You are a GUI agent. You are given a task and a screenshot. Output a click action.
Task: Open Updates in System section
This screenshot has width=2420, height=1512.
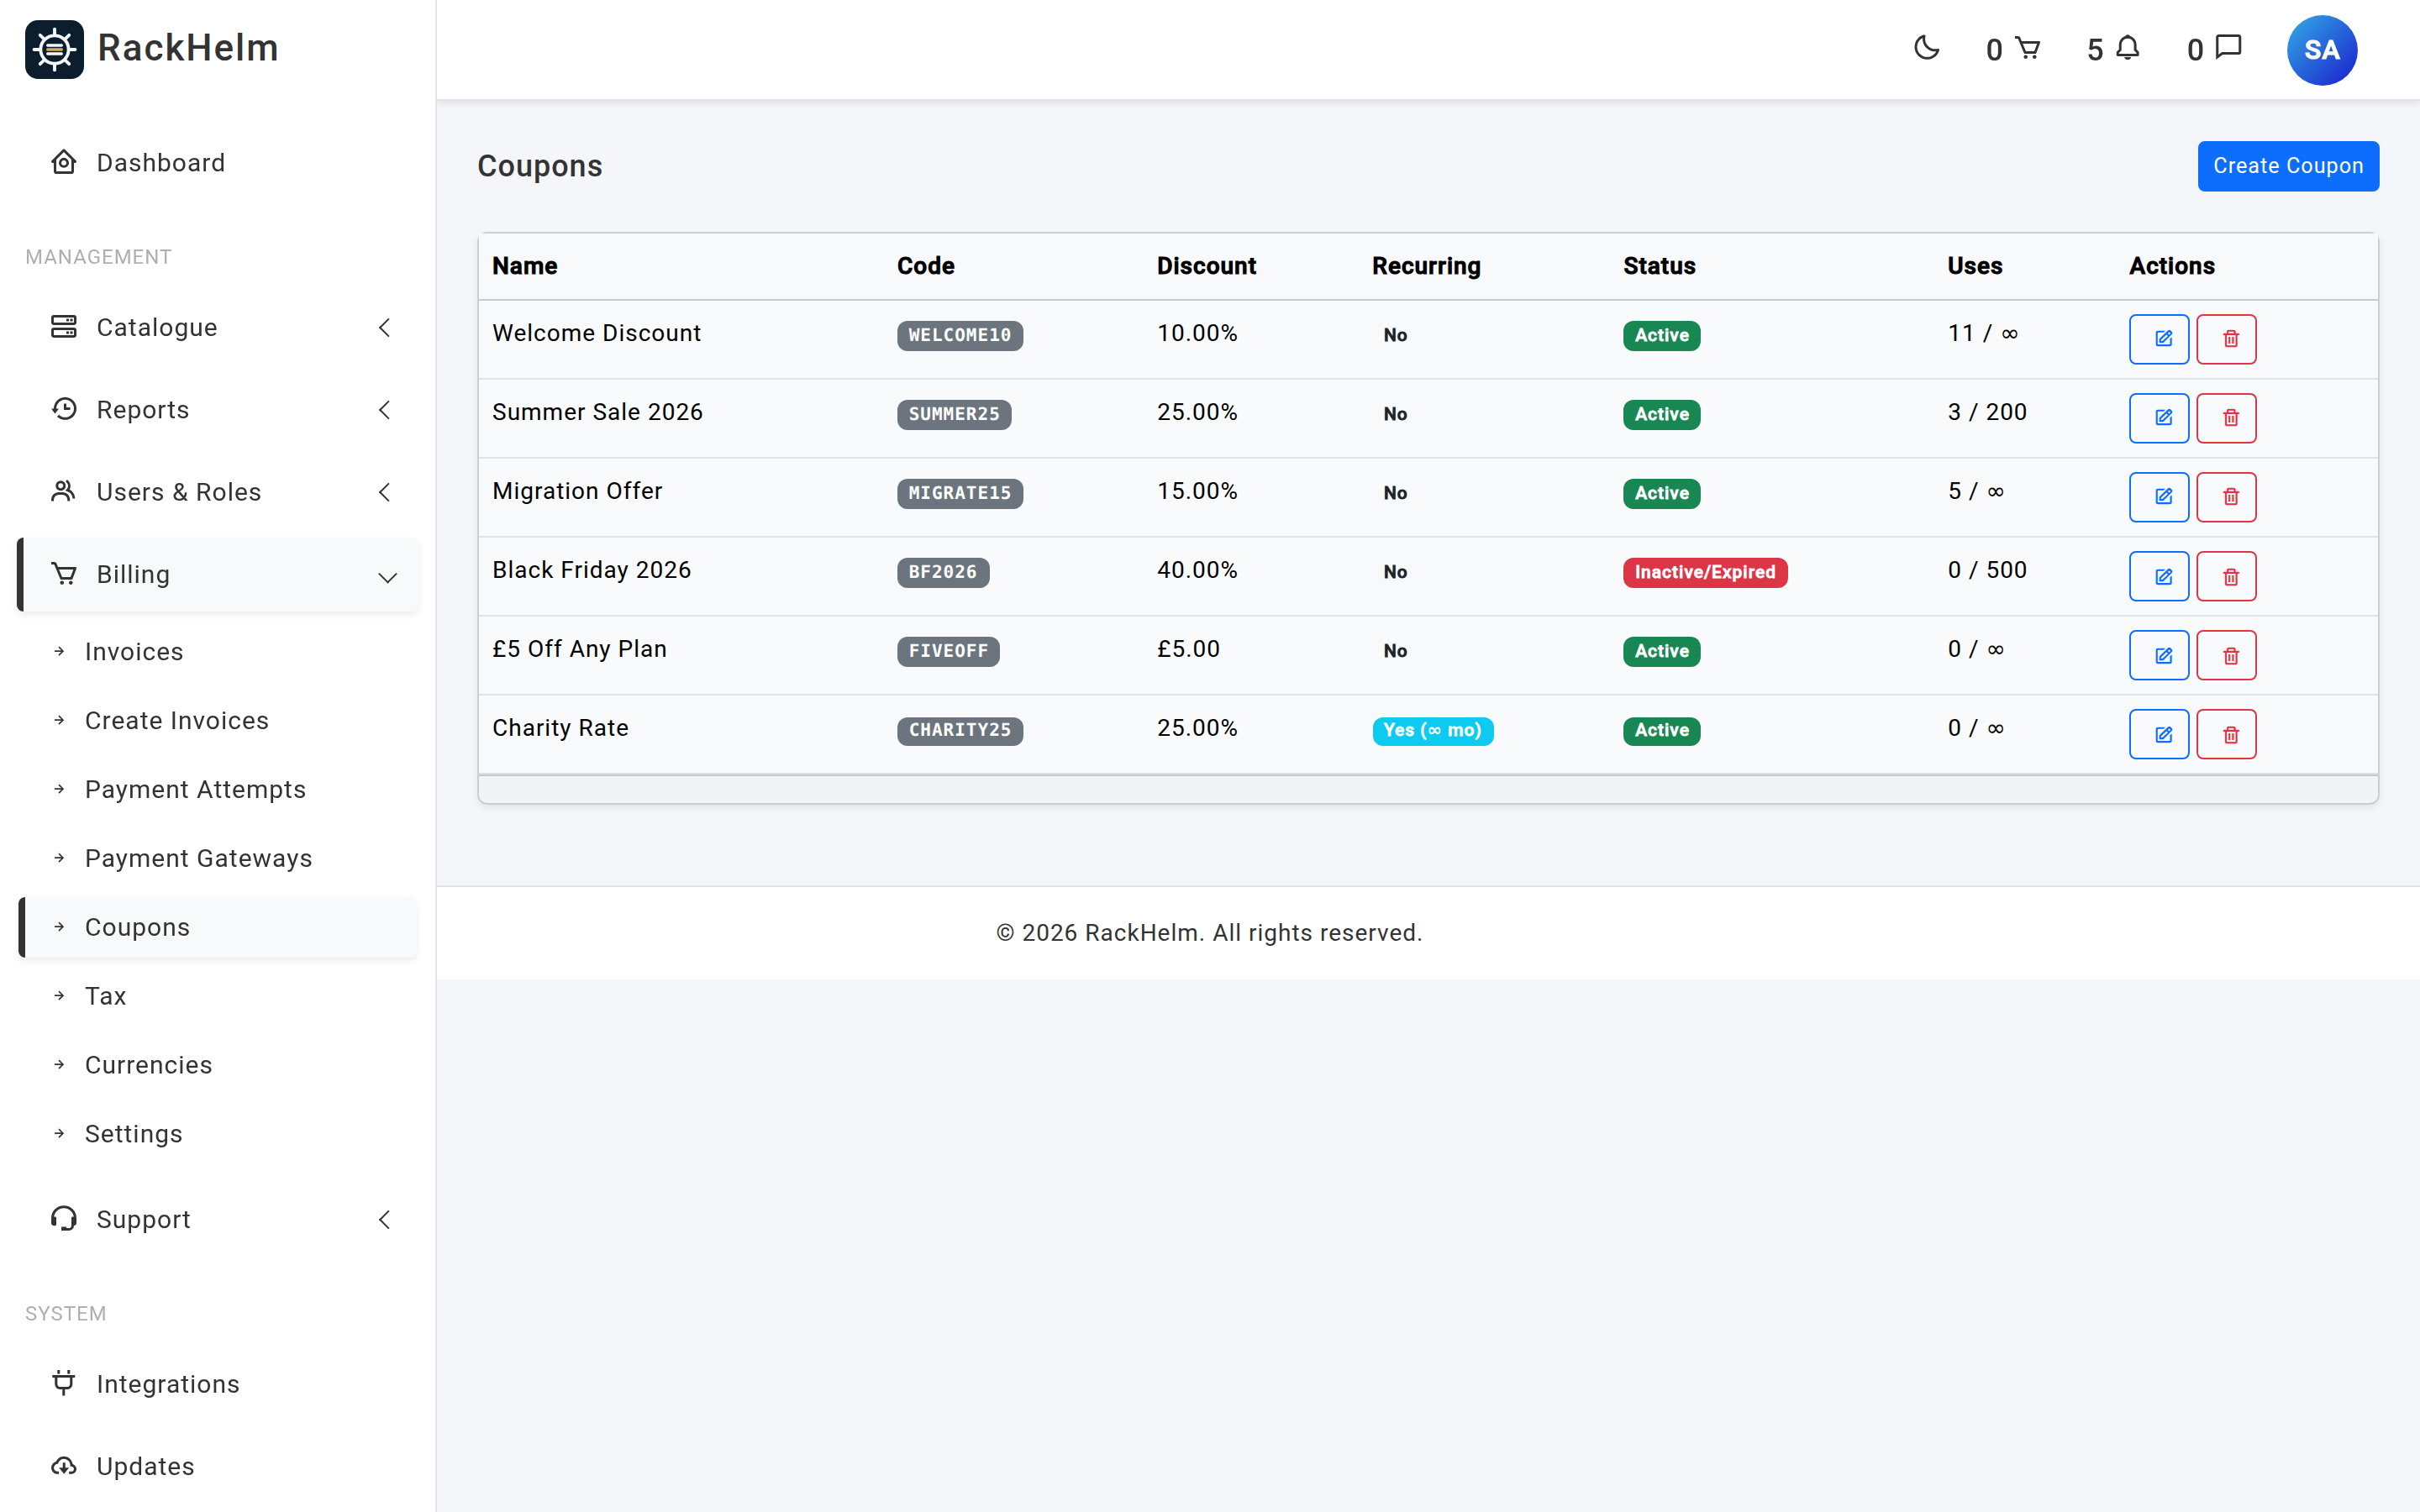point(218,1466)
